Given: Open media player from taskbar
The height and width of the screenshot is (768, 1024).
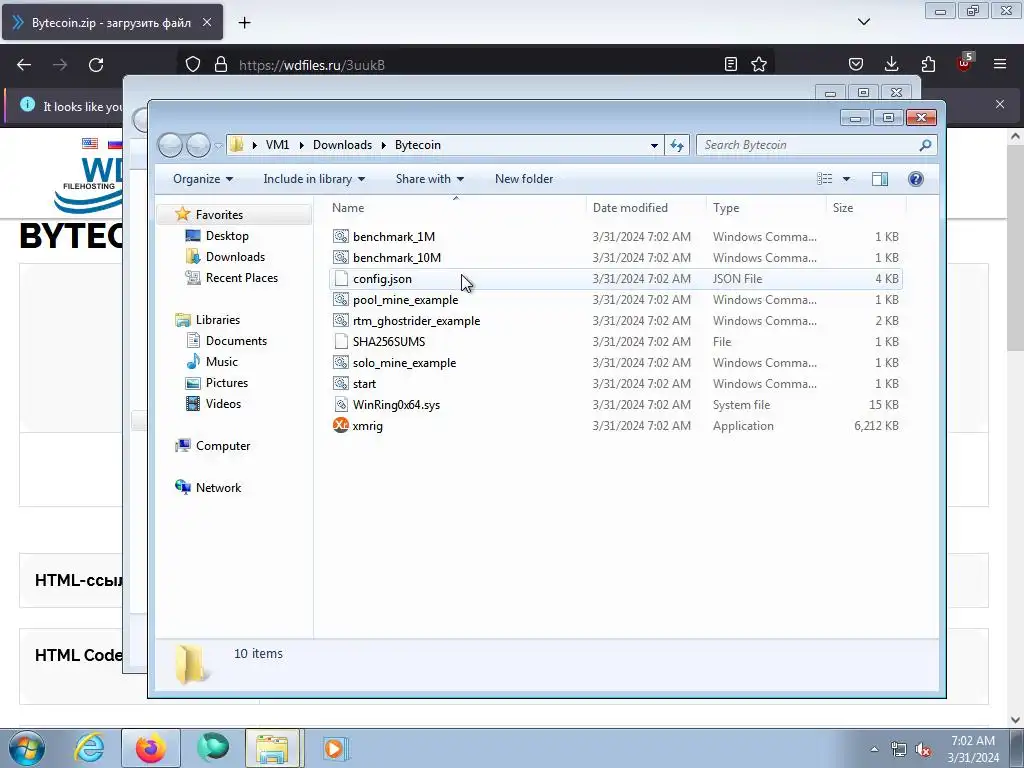Looking at the screenshot, I should point(335,748).
